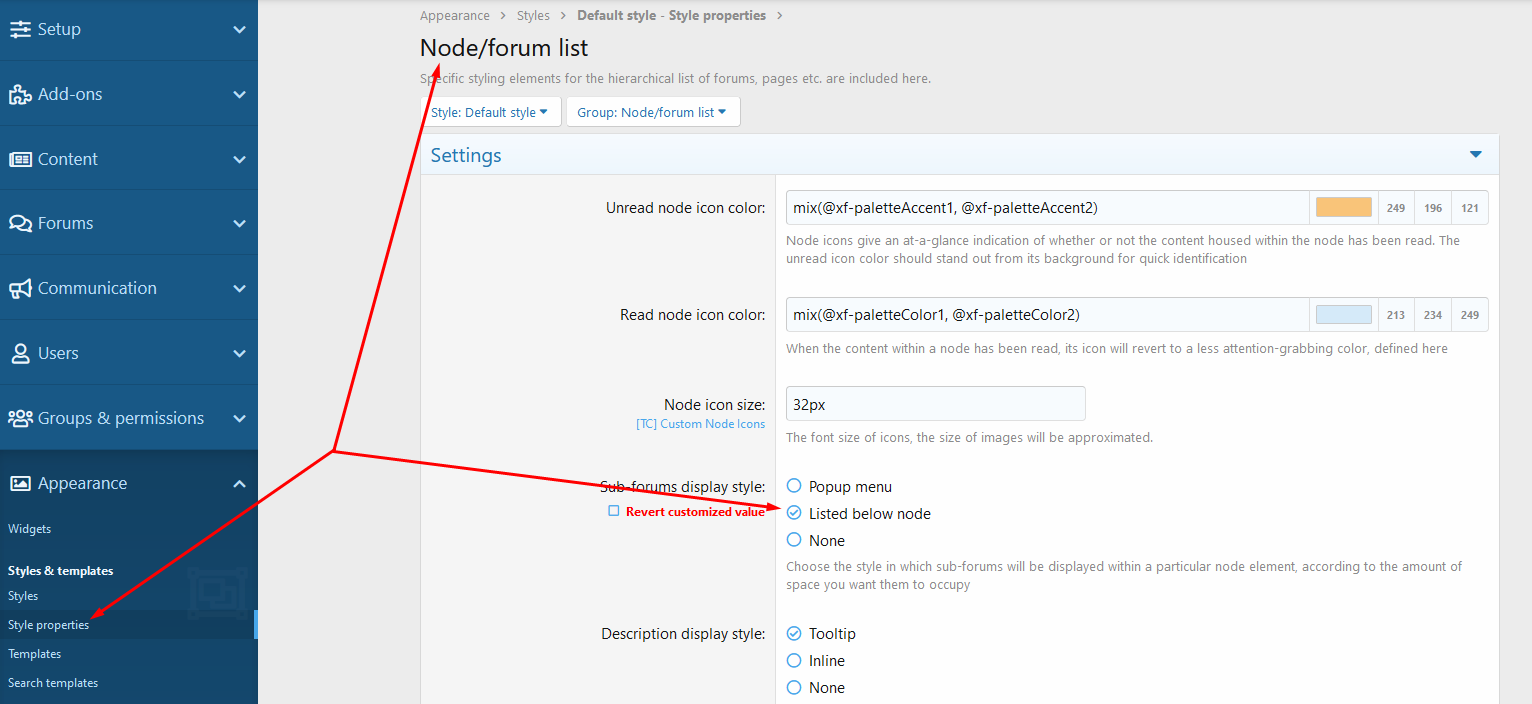Image resolution: width=1532 pixels, height=704 pixels.
Task: Expand the Communication menu chevron
Action: pos(239,288)
